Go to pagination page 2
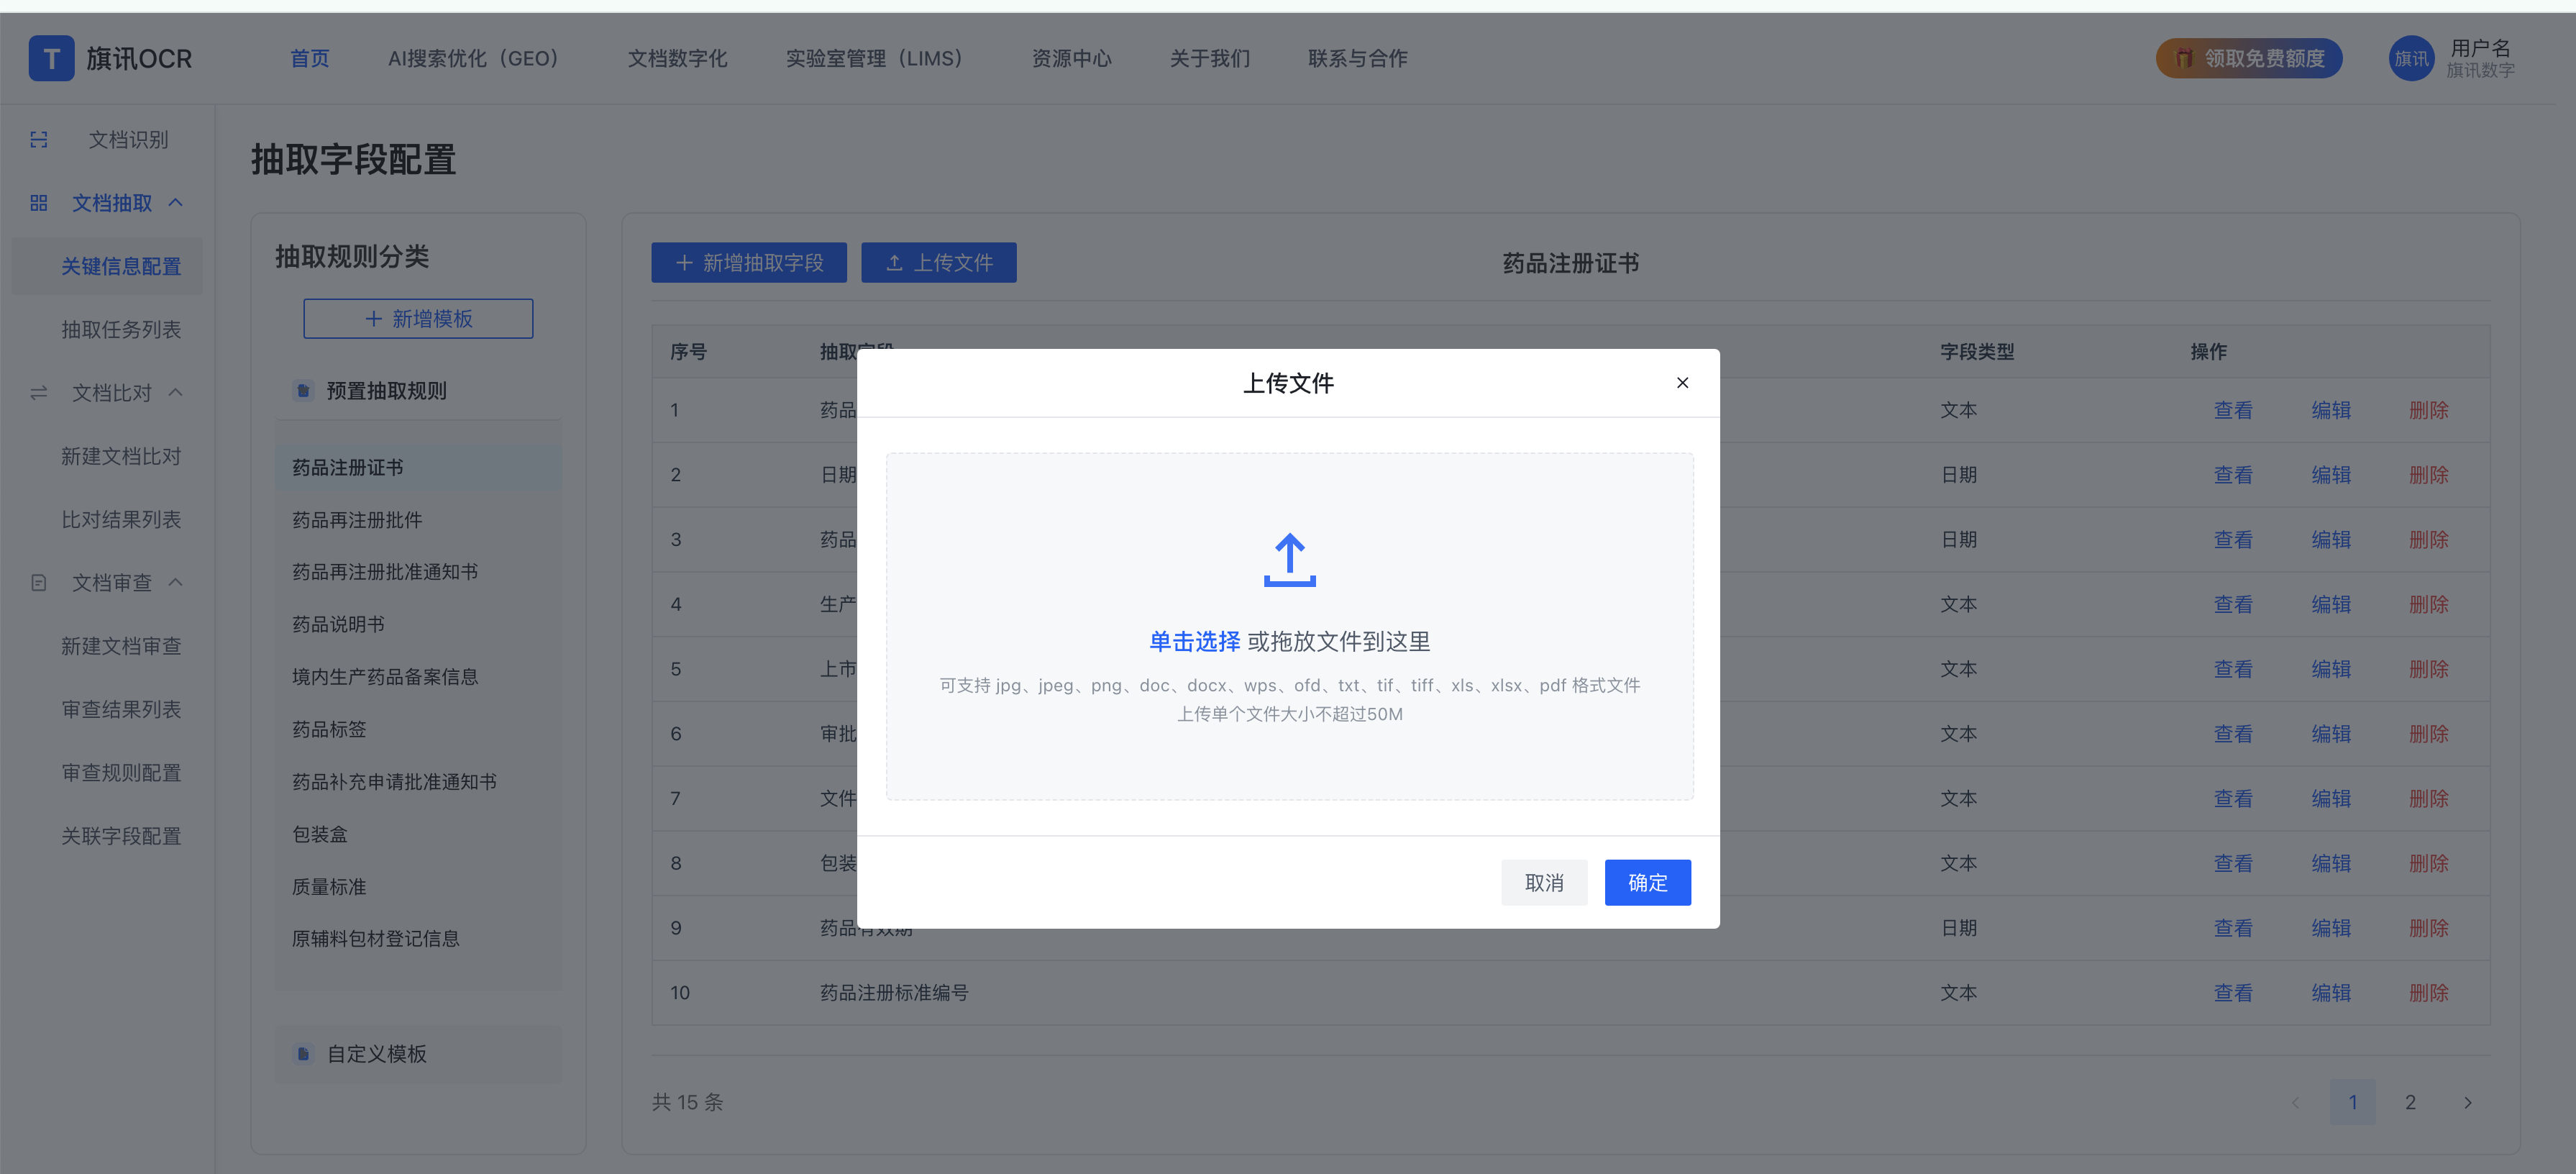 click(2410, 1102)
